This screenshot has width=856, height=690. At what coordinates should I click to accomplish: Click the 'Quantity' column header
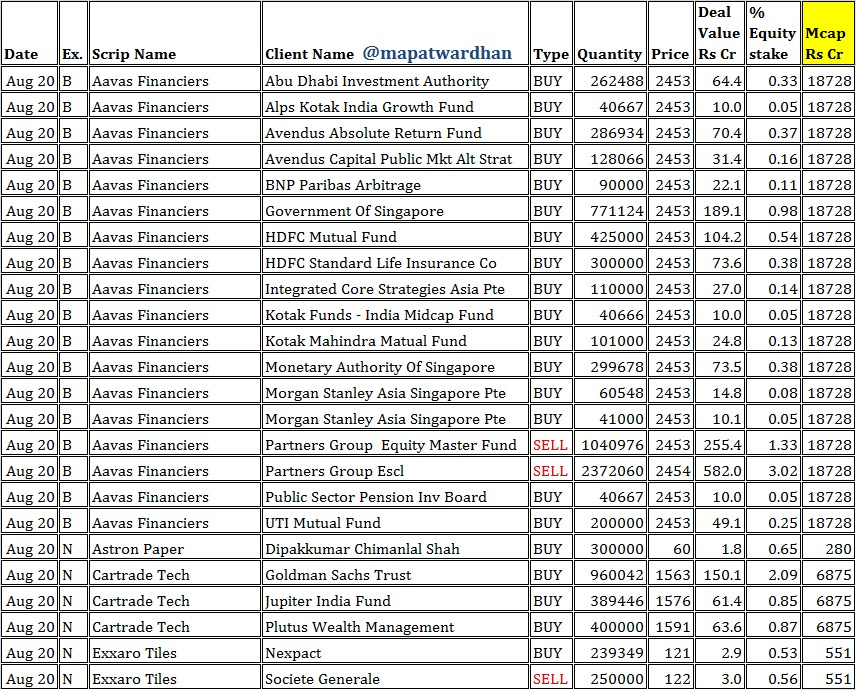610,33
